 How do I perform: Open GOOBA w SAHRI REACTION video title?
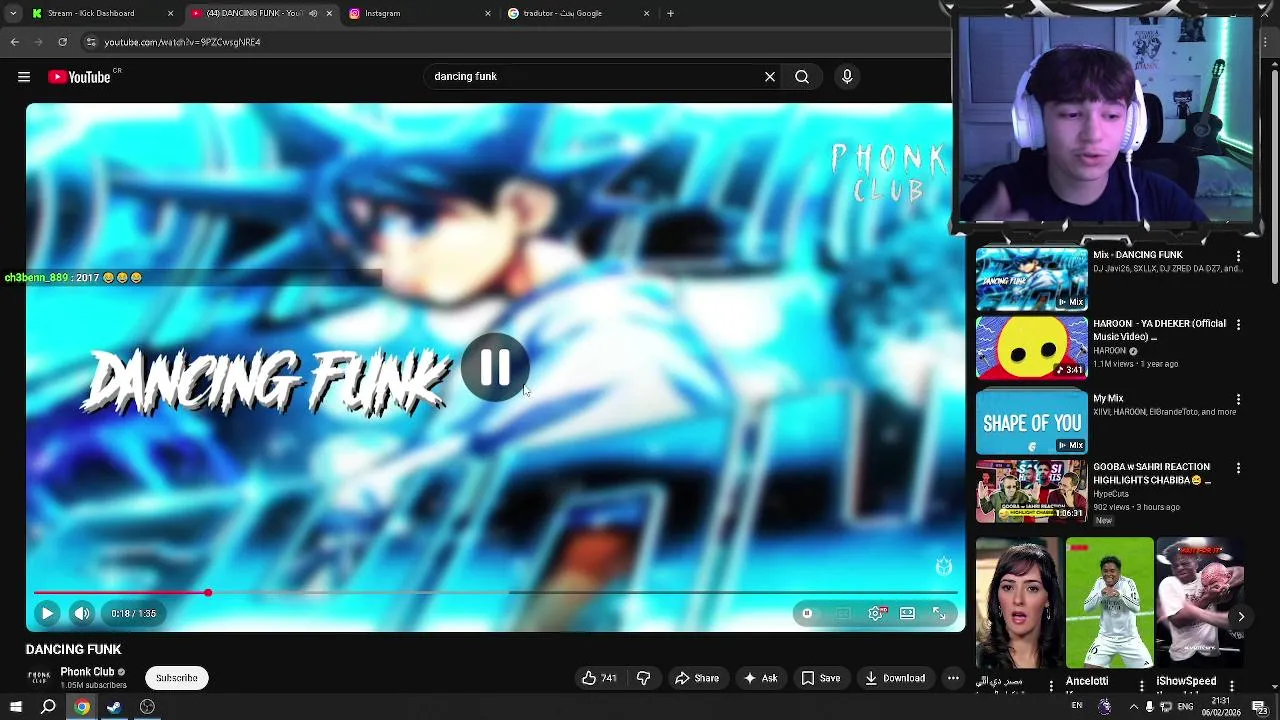click(1152, 473)
